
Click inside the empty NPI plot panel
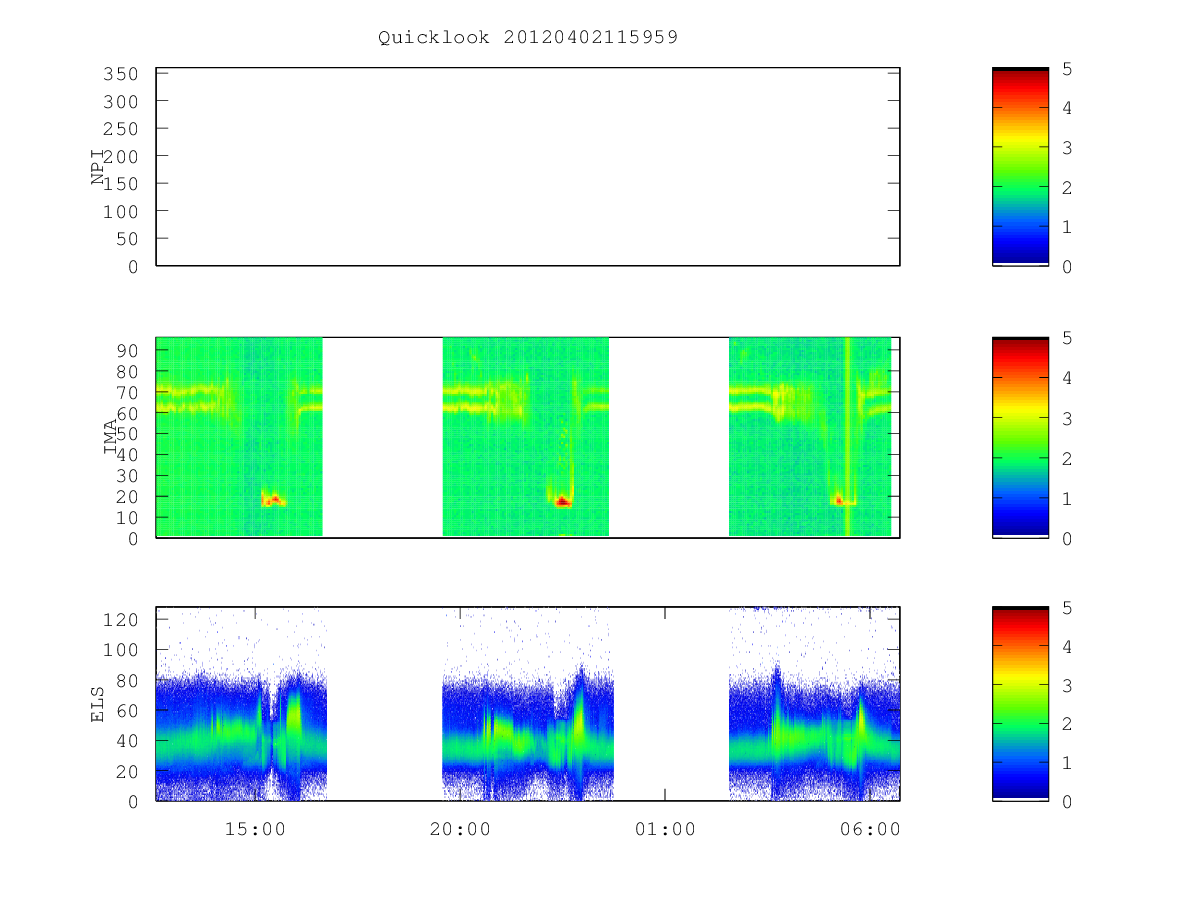[528, 167]
